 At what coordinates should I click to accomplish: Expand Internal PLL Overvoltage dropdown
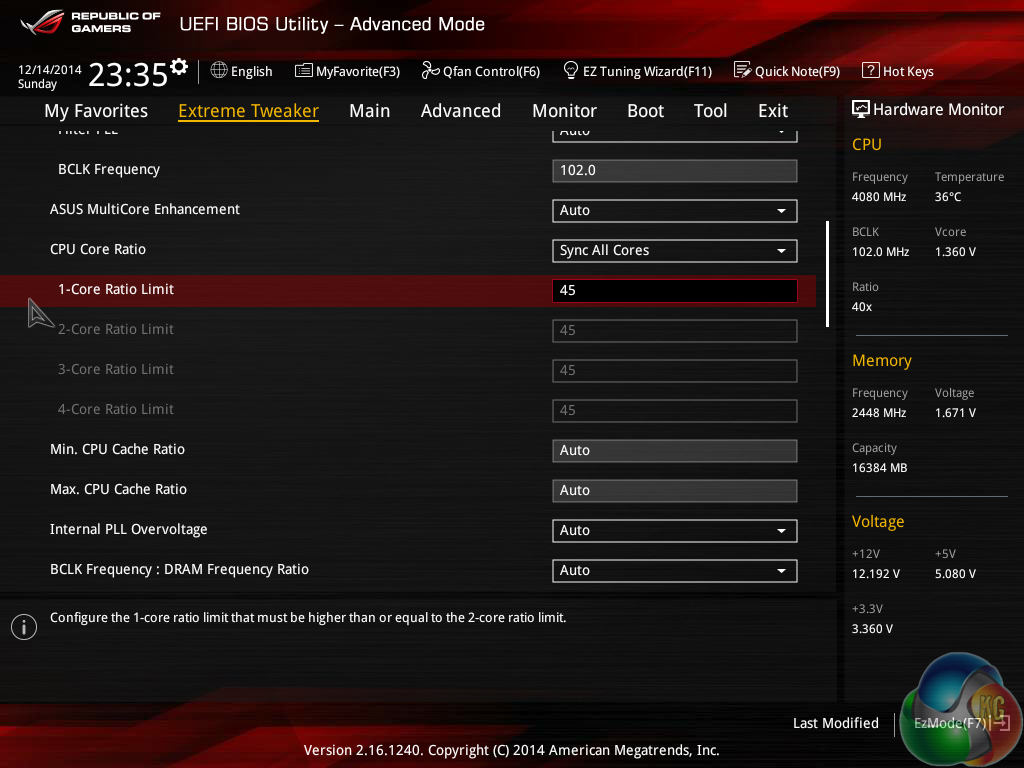[675, 530]
